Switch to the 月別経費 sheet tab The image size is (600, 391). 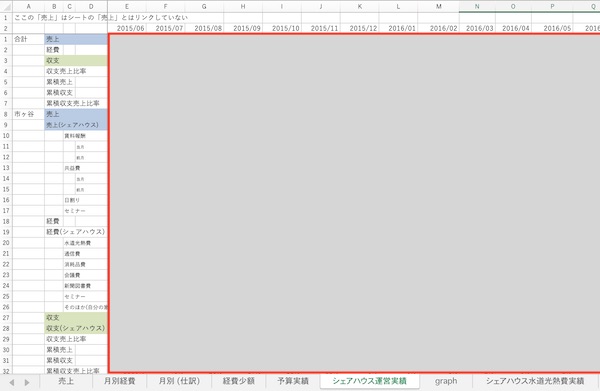[119, 381]
